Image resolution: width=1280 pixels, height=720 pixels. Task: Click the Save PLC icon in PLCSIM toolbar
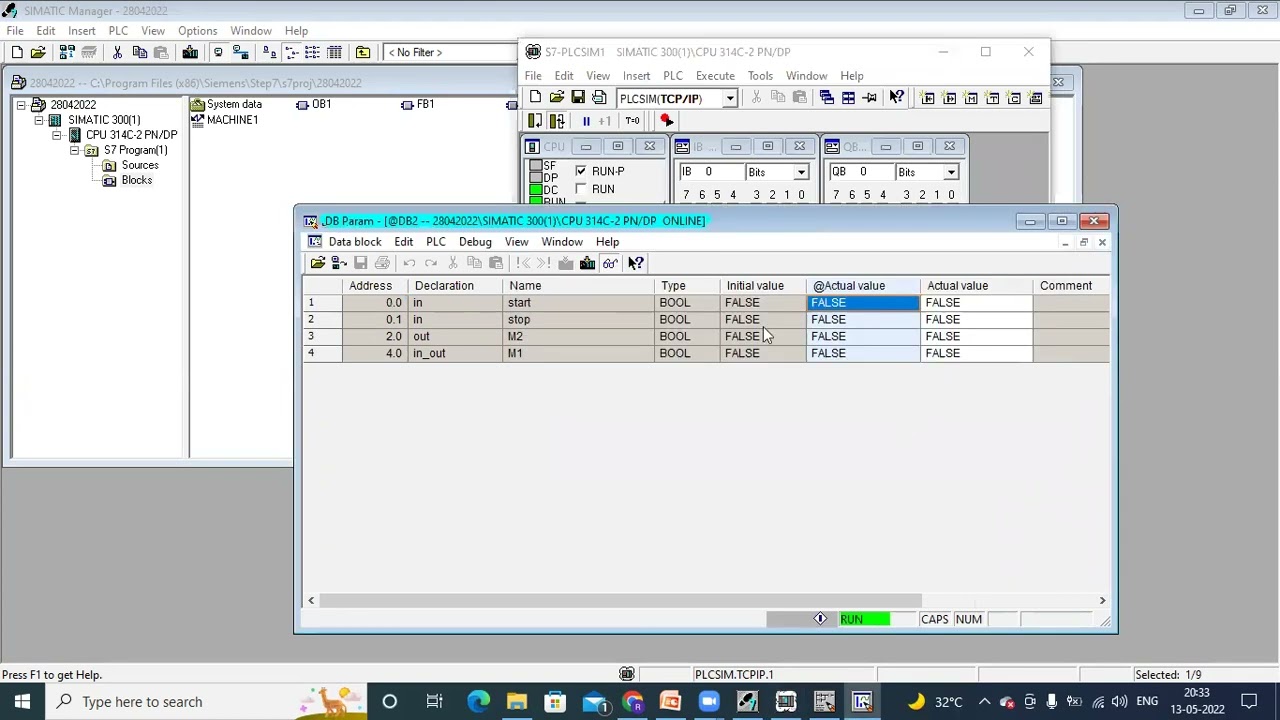pyautogui.click(x=577, y=98)
